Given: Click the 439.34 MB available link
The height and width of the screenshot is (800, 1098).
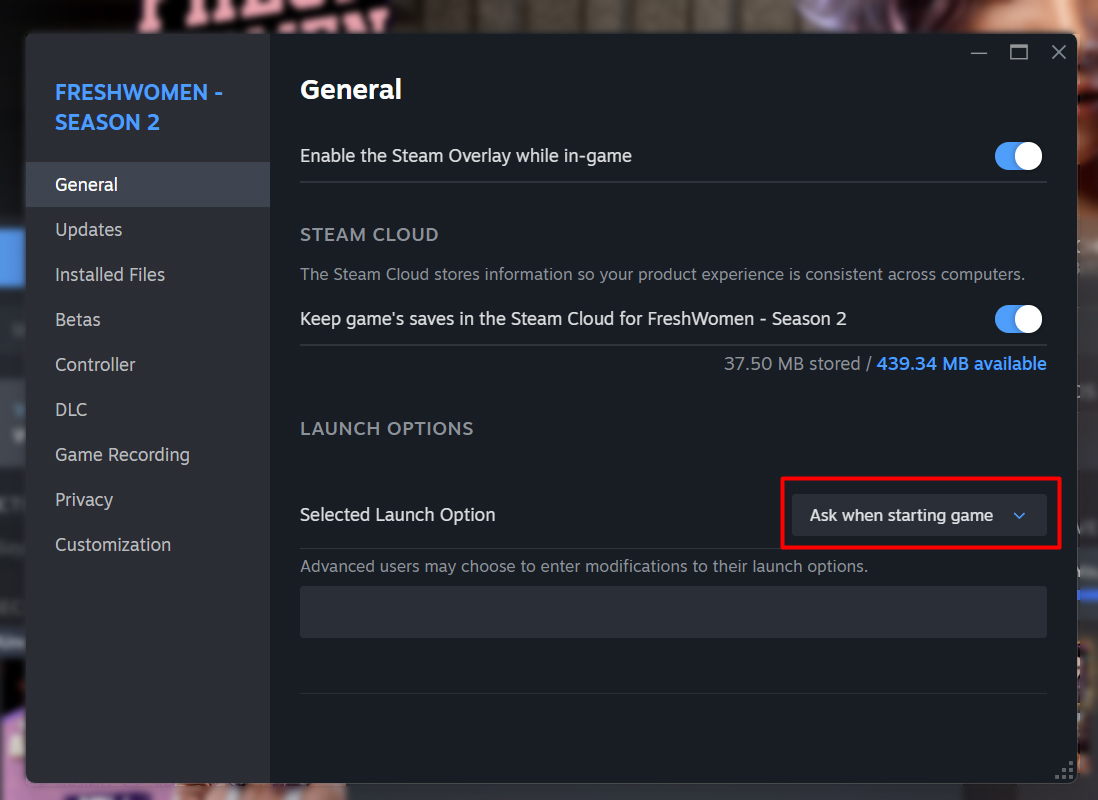Looking at the screenshot, I should coord(961,364).
